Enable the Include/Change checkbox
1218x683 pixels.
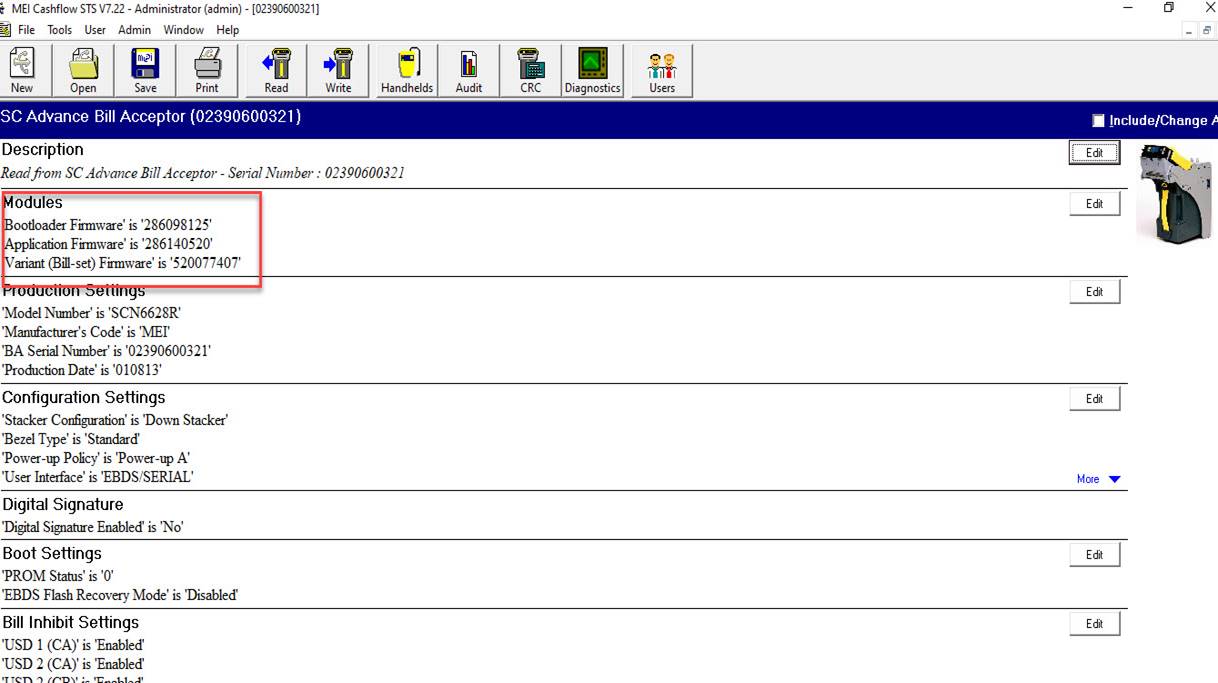point(1099,121)
